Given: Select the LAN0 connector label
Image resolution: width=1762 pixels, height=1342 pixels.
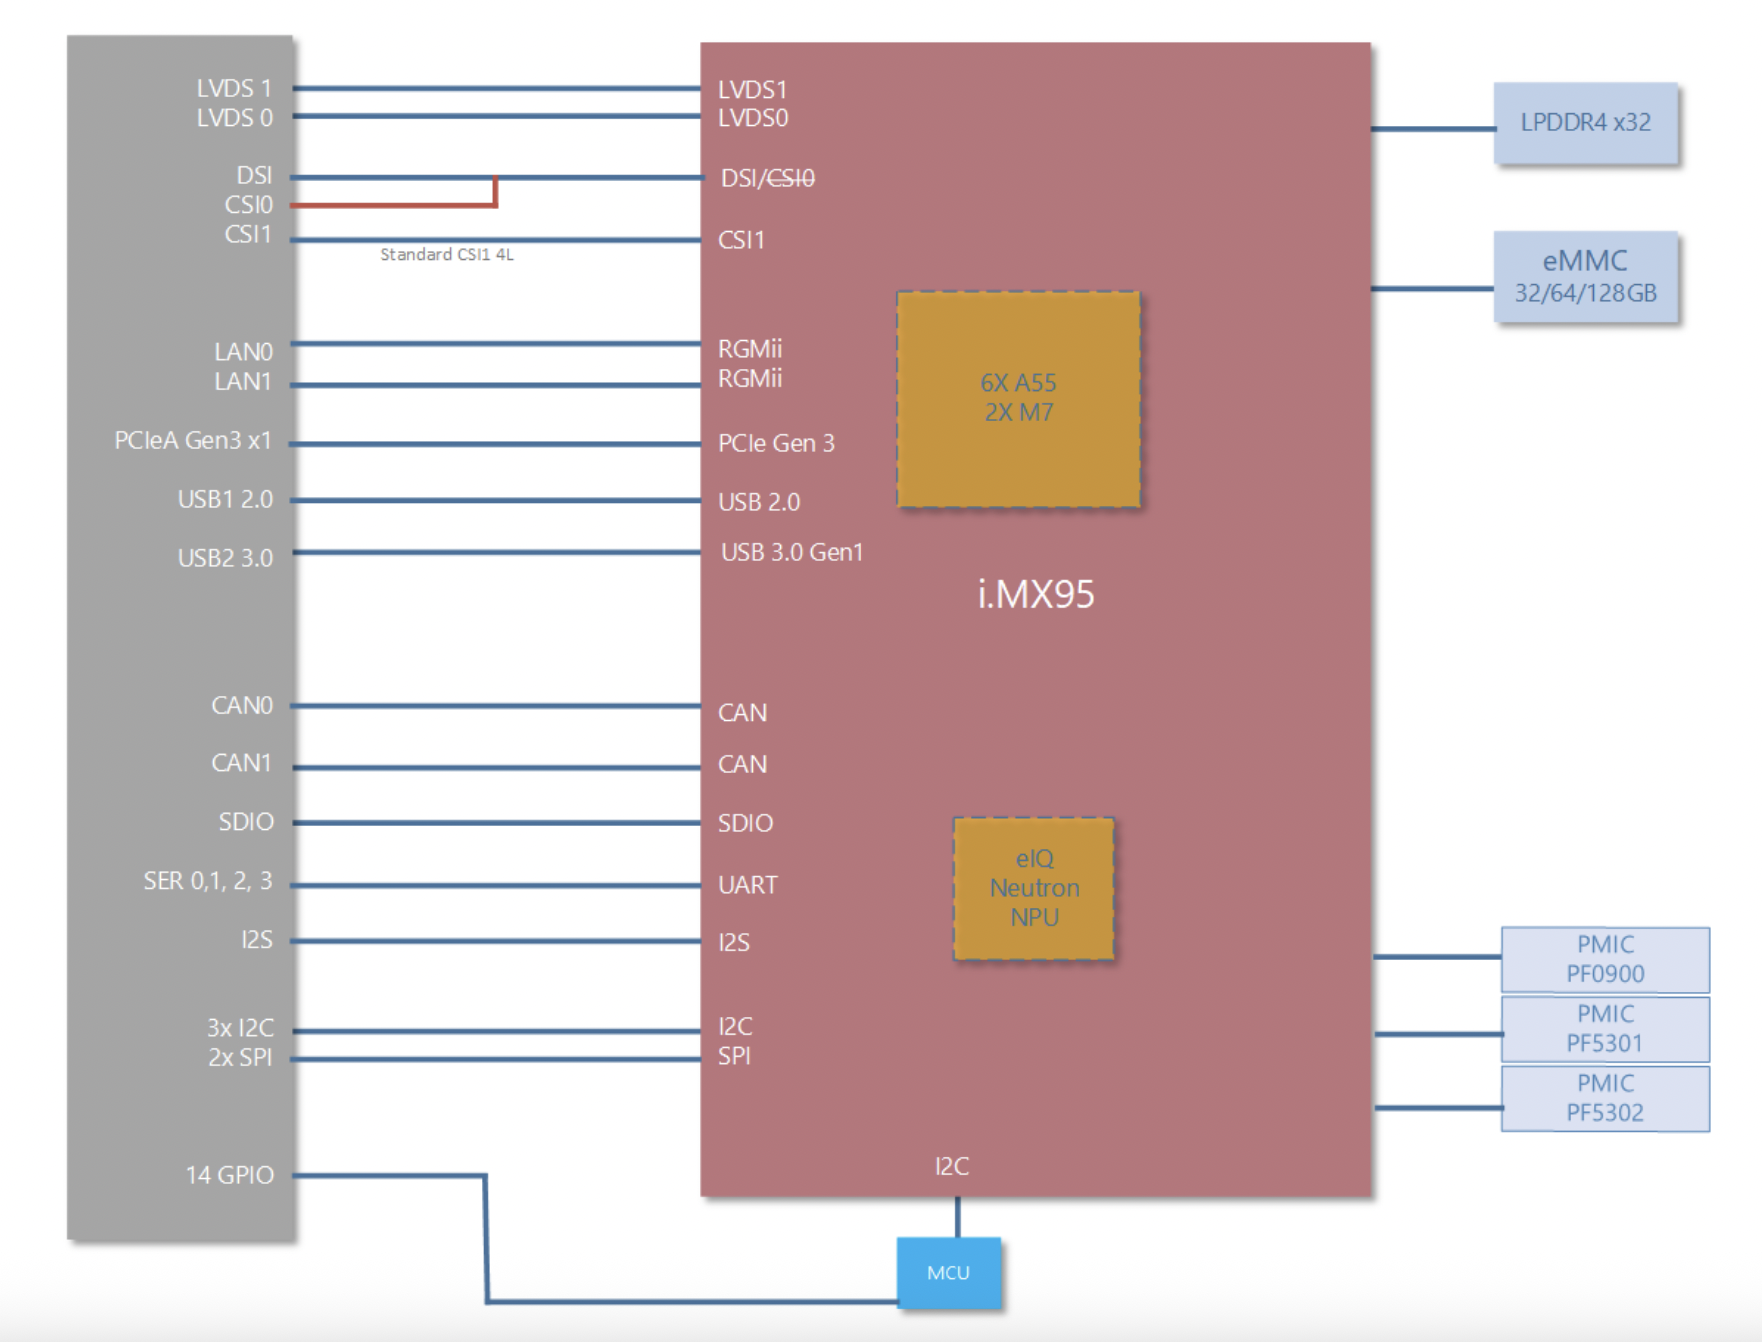Looking at the screenshot, I should pyautogui.click(x=243, y=352).
